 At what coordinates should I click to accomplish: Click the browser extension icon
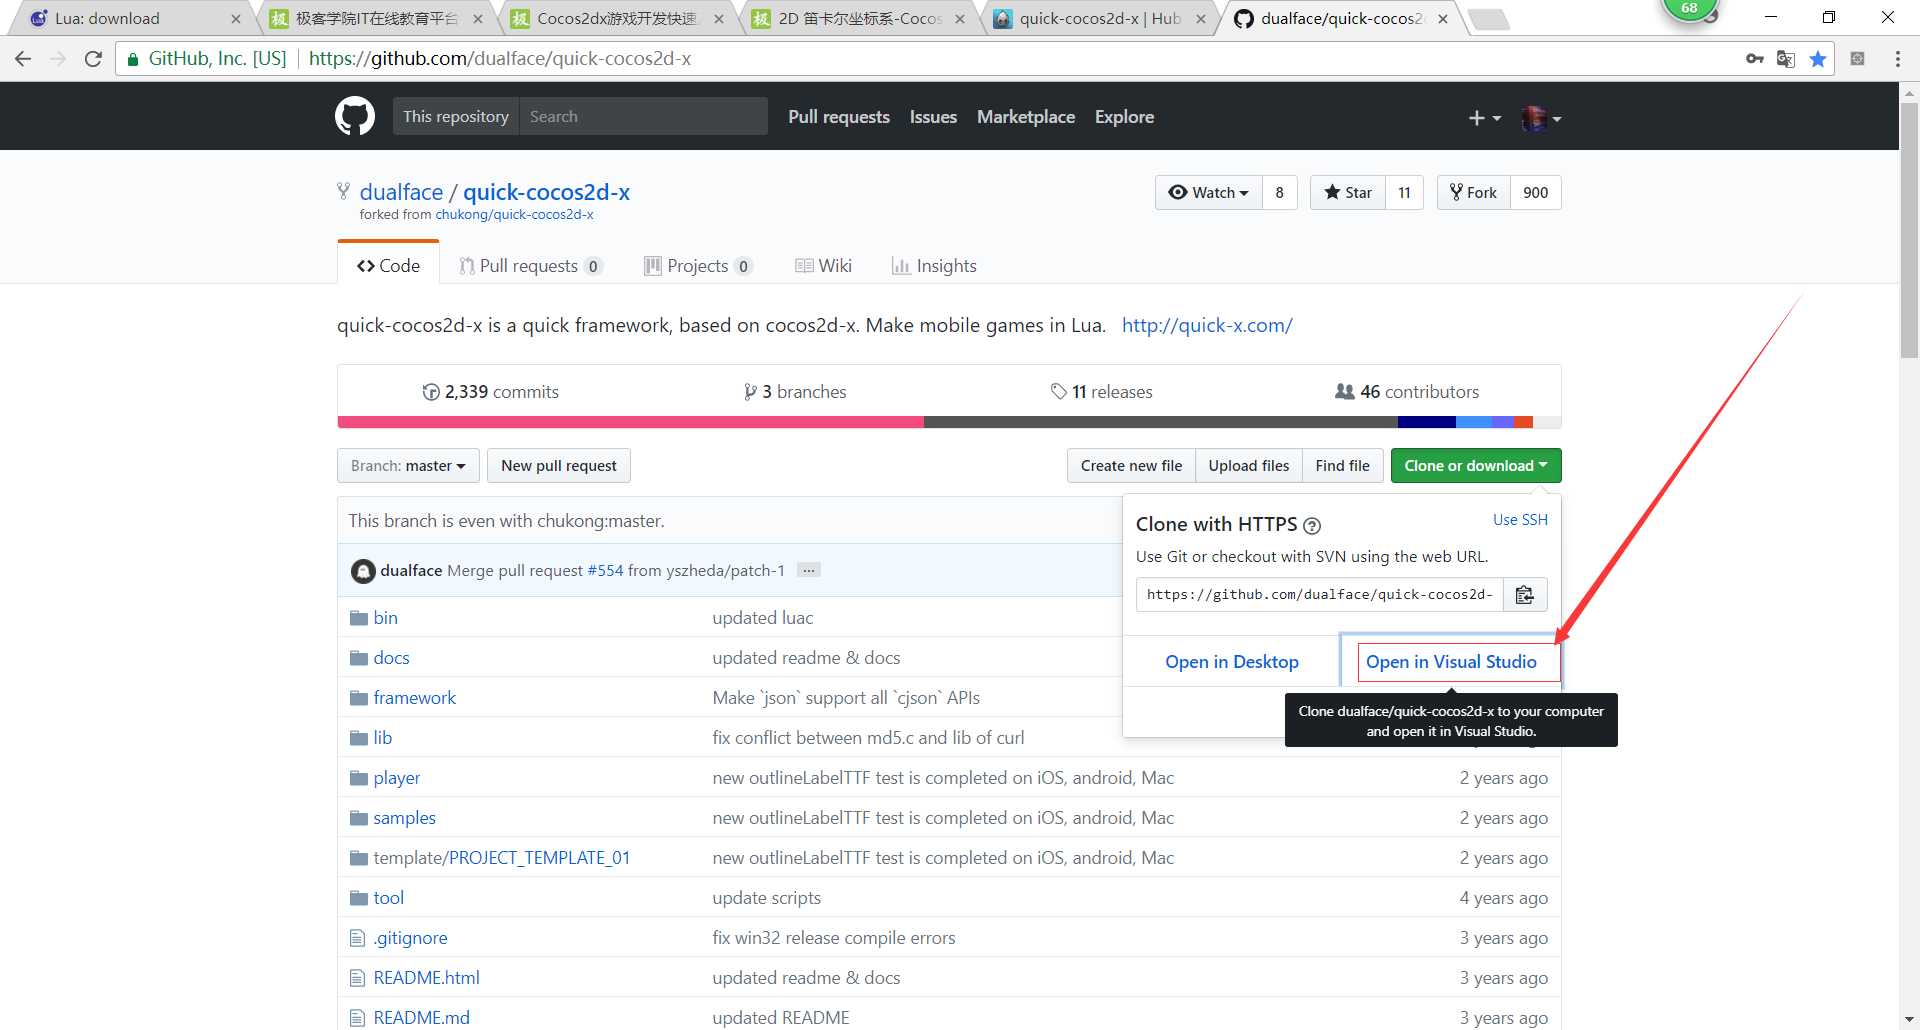click(1858, 59)
